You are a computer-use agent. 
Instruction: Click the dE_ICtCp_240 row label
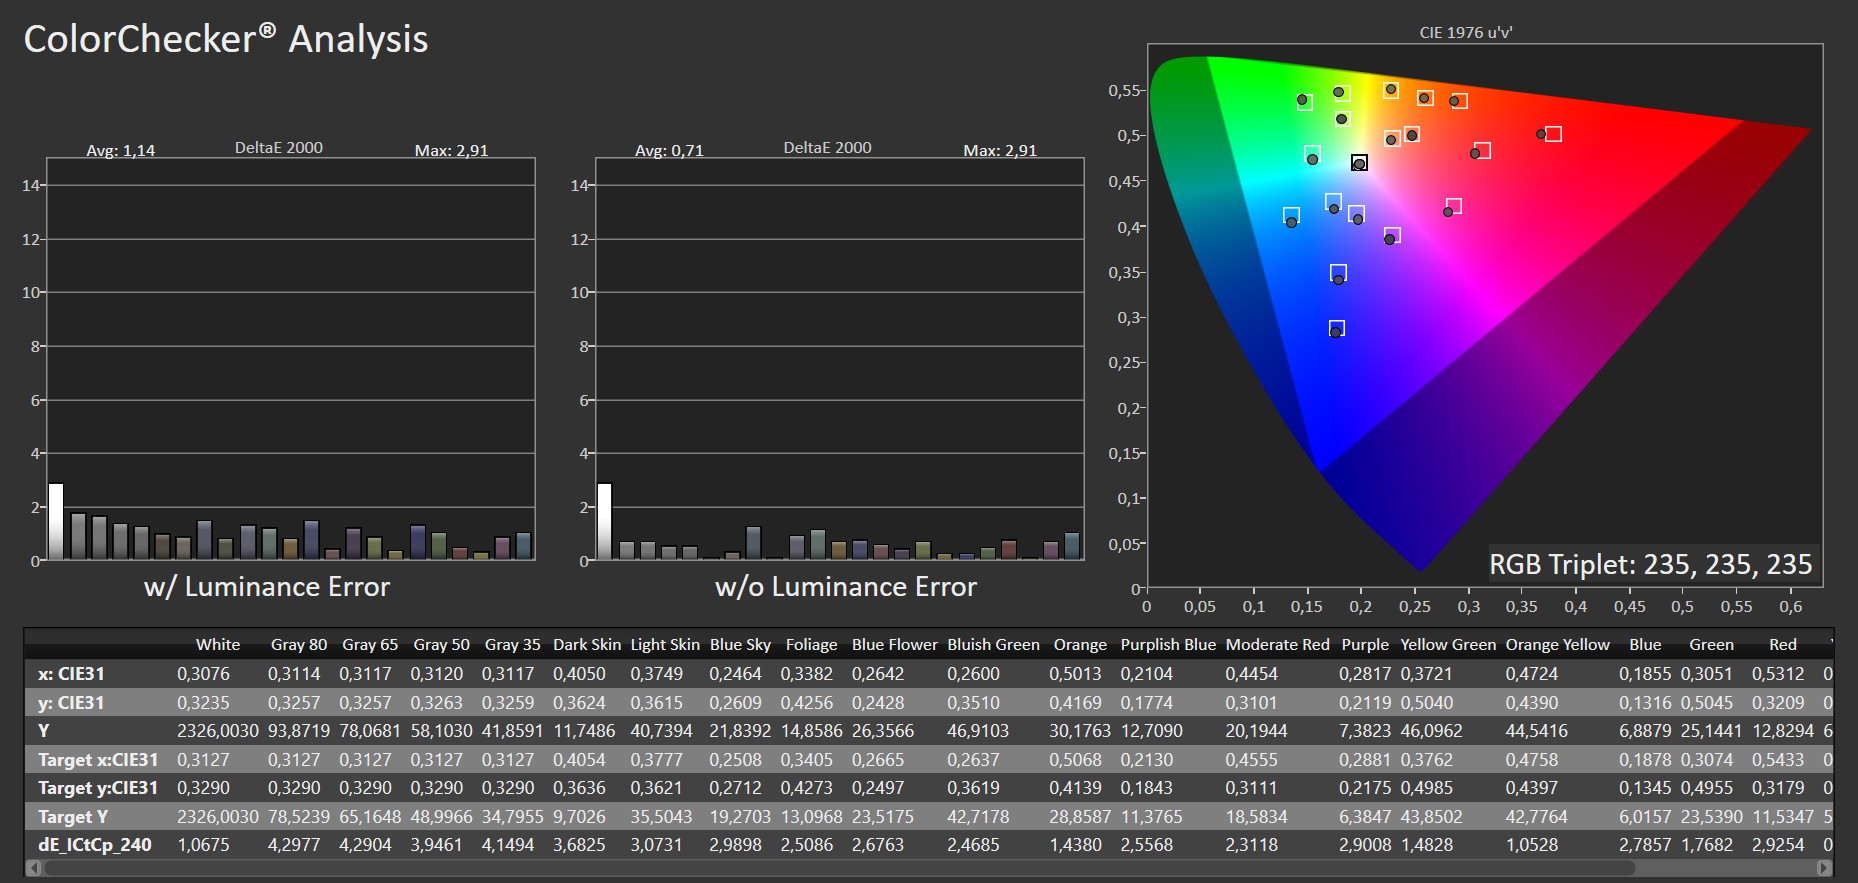coord(95,845)
